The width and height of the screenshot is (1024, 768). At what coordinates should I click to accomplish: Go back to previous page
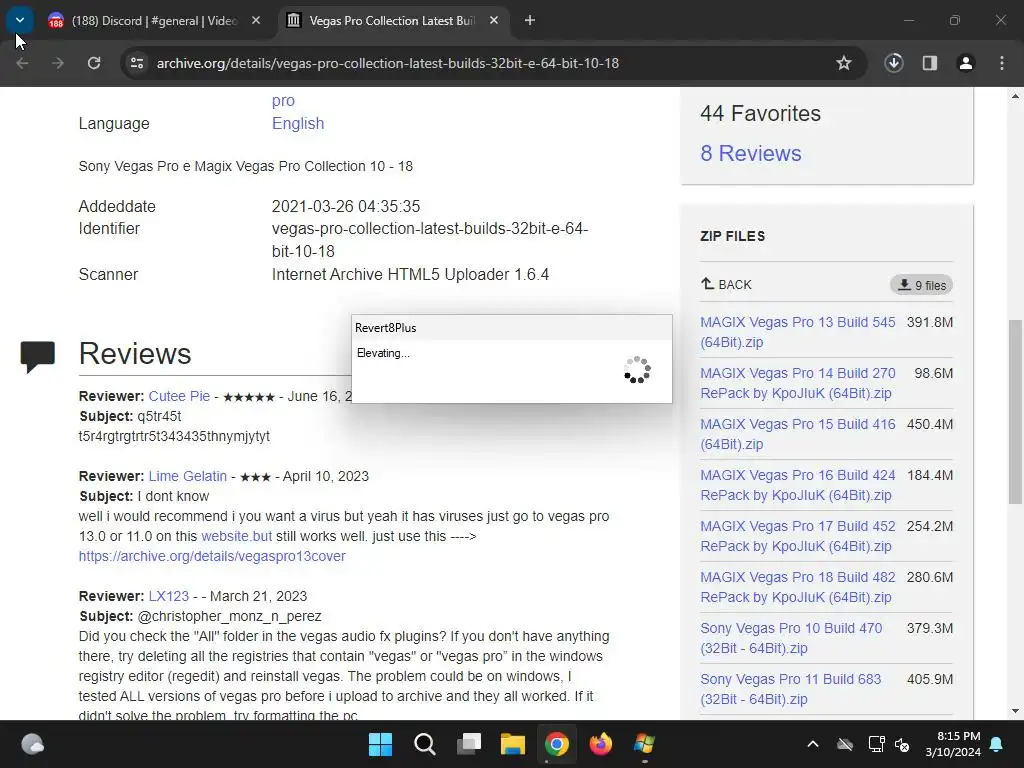[x=22, y=63]
